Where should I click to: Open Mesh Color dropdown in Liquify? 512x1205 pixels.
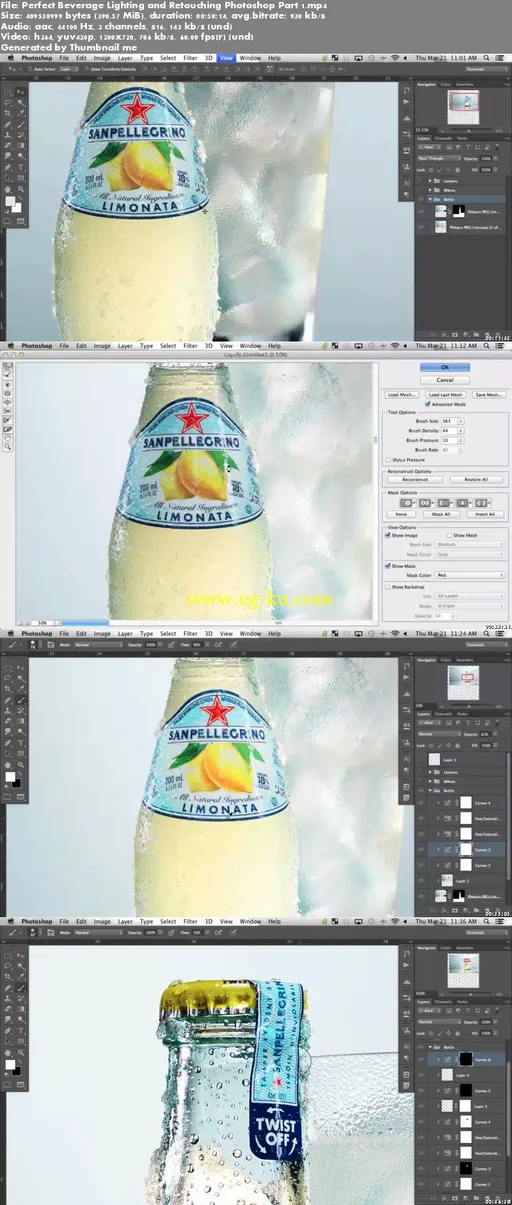click(x=470, y=554)
